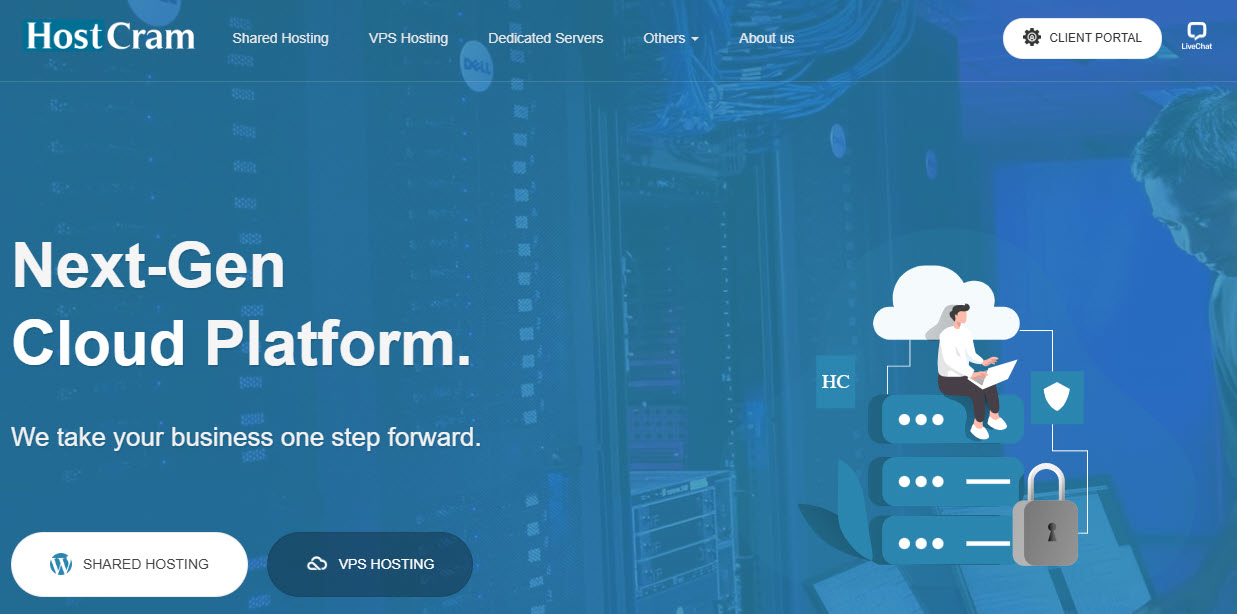Select Shared Hosting in the navigation bar
This screenshot has height=614, width=1237.
(x=280, y=38)
